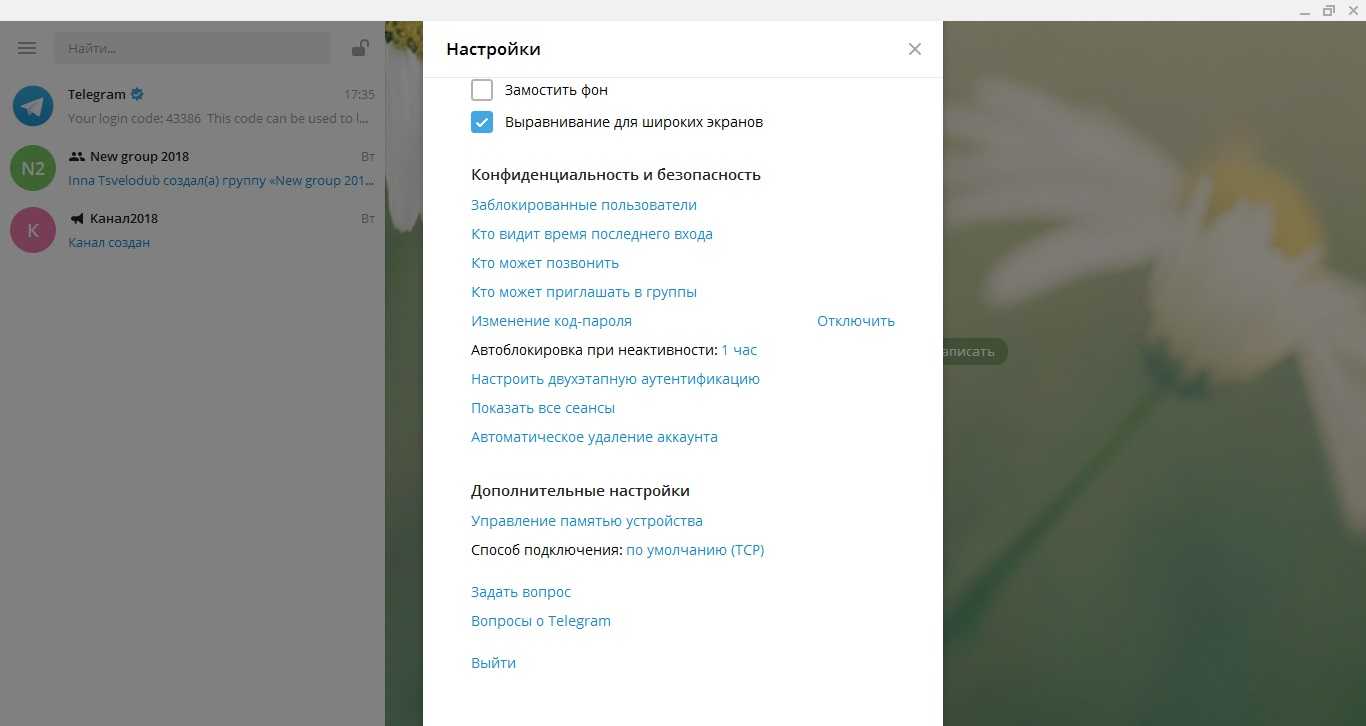Open Заблокированные пользователи list

click(584, 205)
